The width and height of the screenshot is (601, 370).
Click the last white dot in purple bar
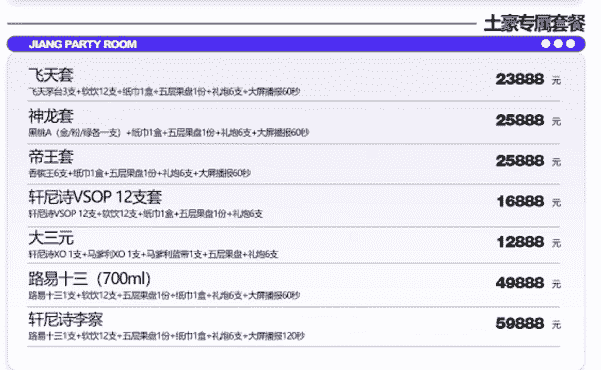click(x=571, y=44)
